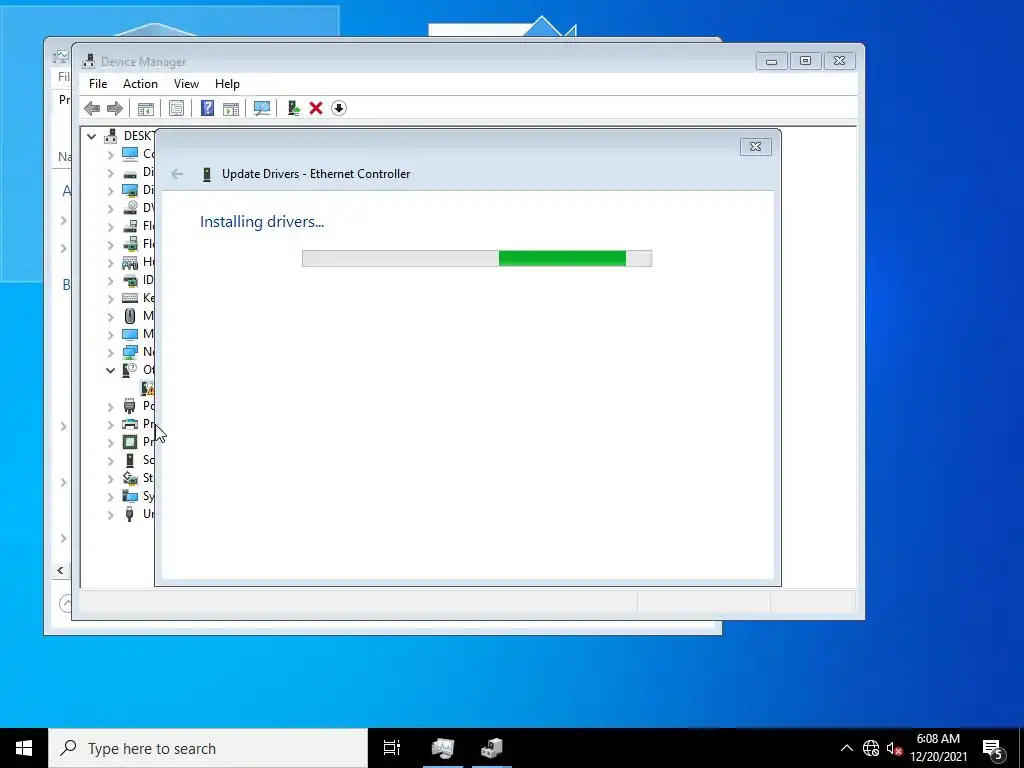Image resolution: width=1024 pixels, height=768 pixels.
Task: Expand the Processors category chevron
Action: point(110,443)
